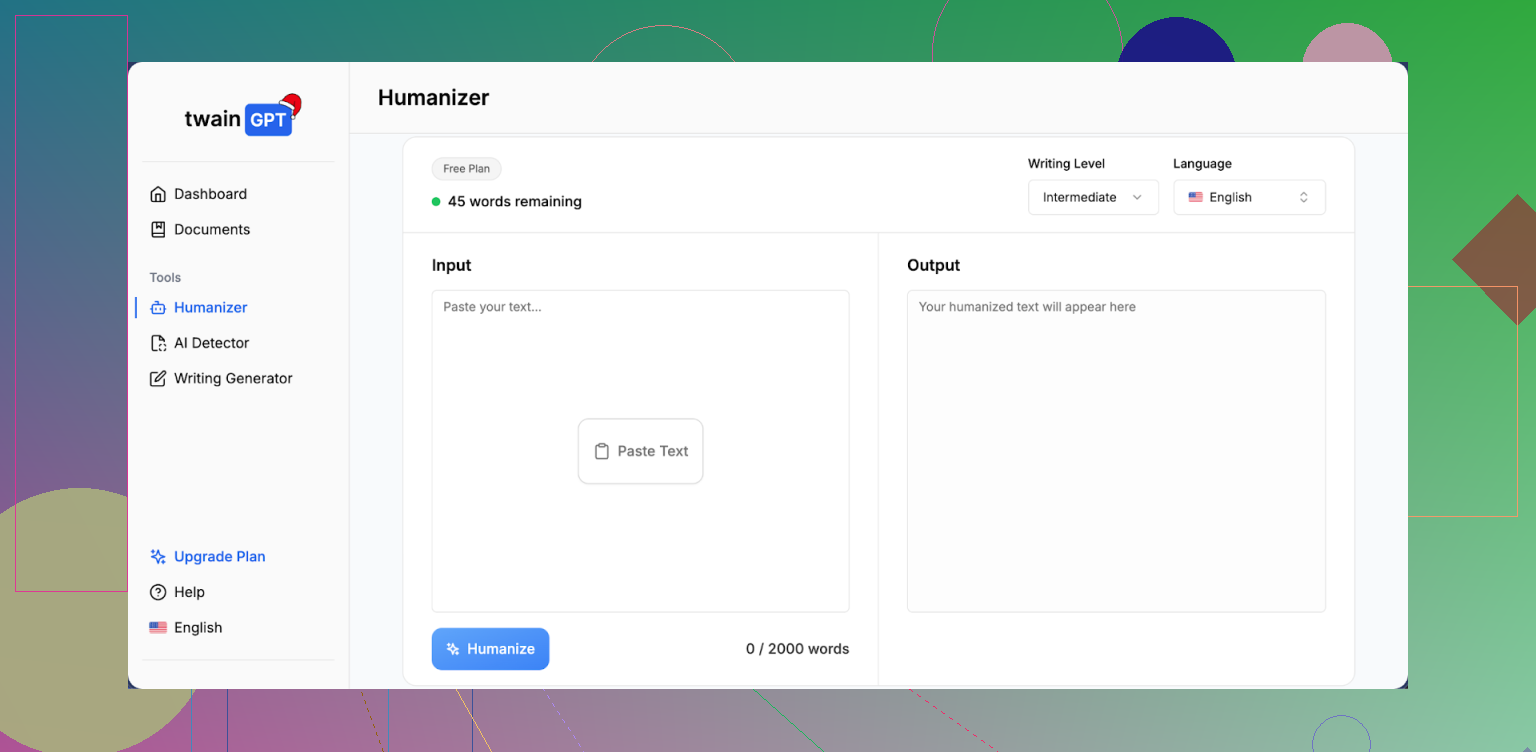Click the twainGPT logo
The image size is (1536, 752).
(x=241, y=117)
